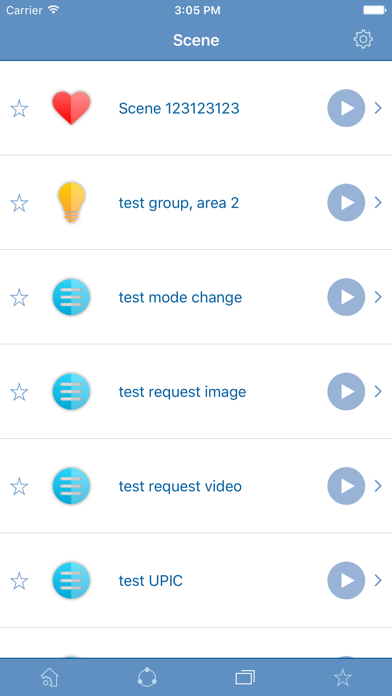Select the test UPIC scene name
Image resolution: width=392 pixels, height=696 pixels.
[150, 581]
